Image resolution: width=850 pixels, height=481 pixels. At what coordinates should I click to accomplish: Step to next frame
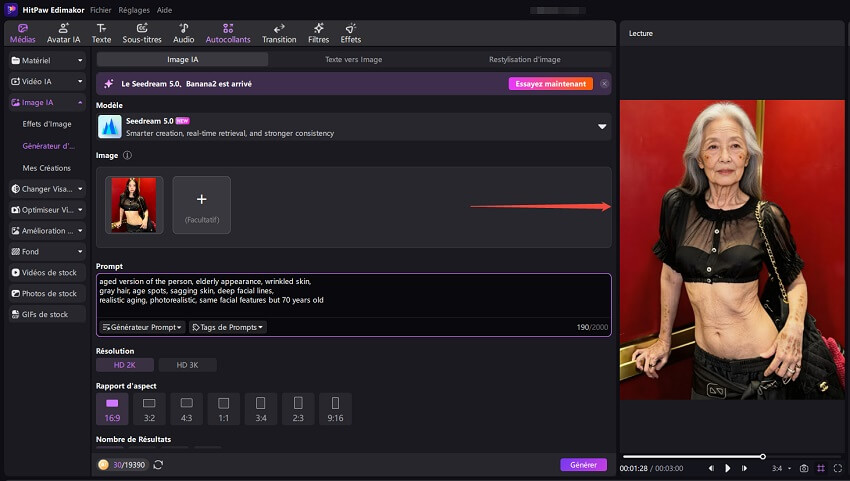tap(744, 468)
